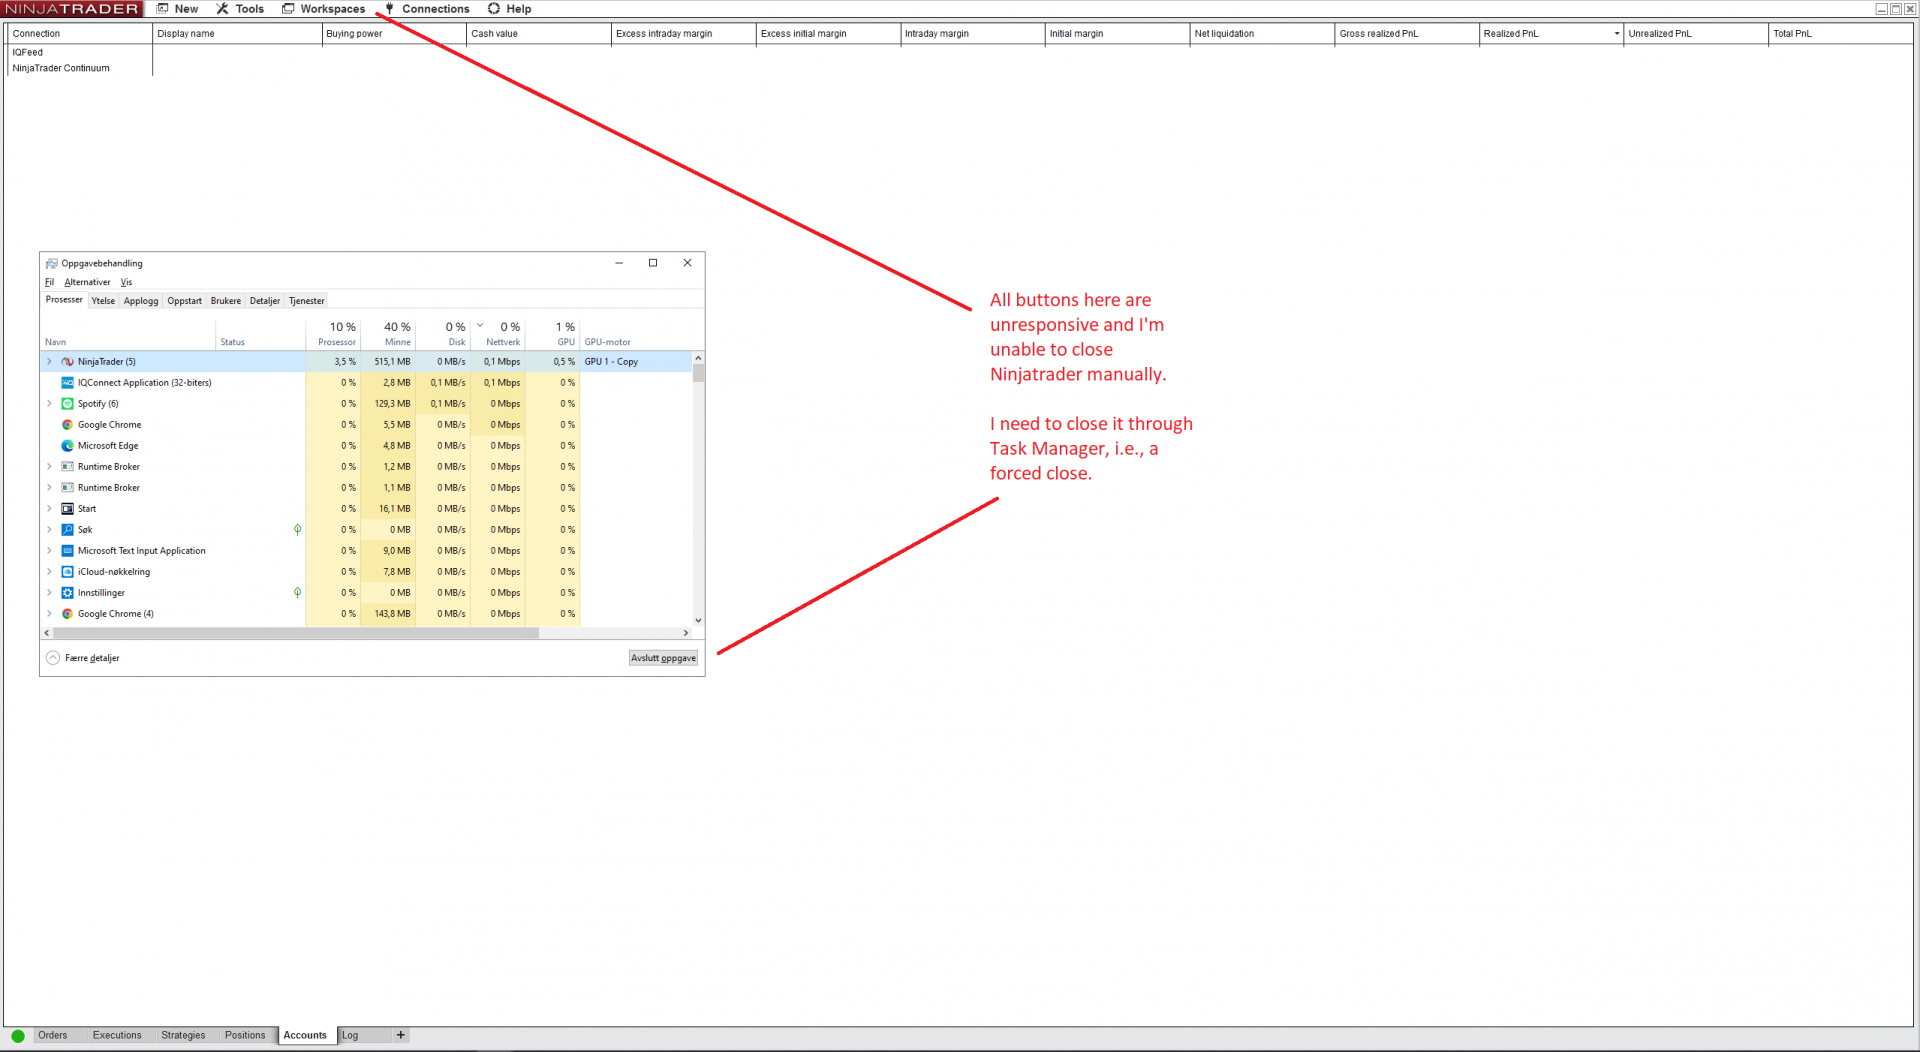Viewport: 1920px width, 1052px height.
Task: Click the Microsoft Edge process icon
Action: pyautogui.click(x=67, y=446)
